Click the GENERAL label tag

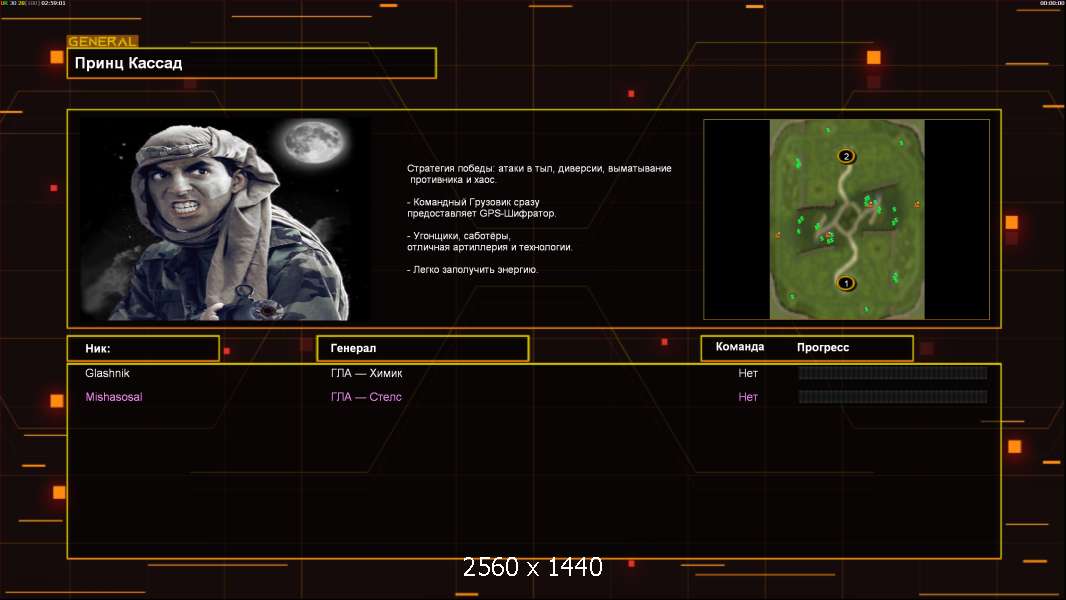click(x=103, y=41)
